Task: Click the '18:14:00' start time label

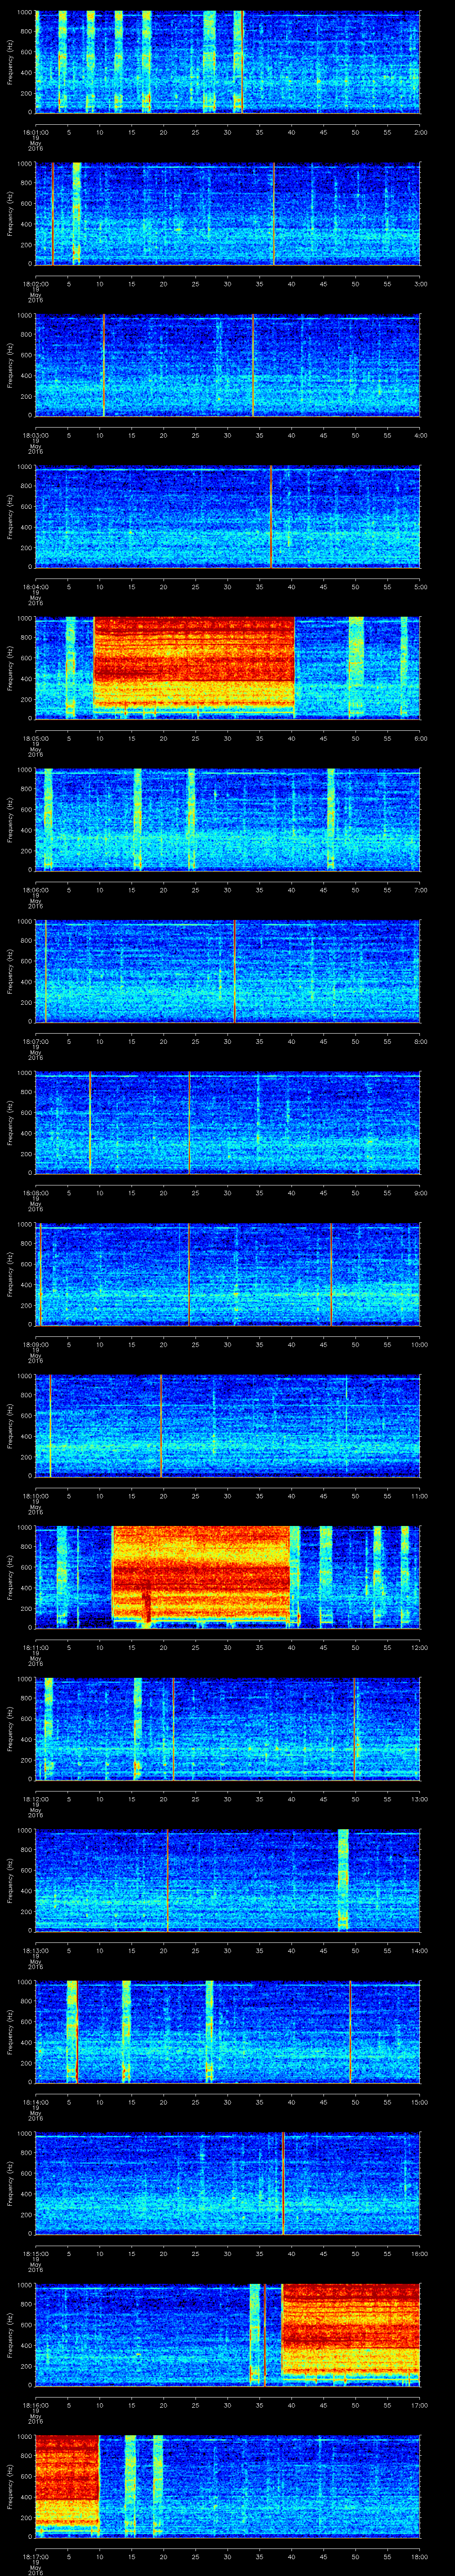Action: click(x=35, y=2101)
